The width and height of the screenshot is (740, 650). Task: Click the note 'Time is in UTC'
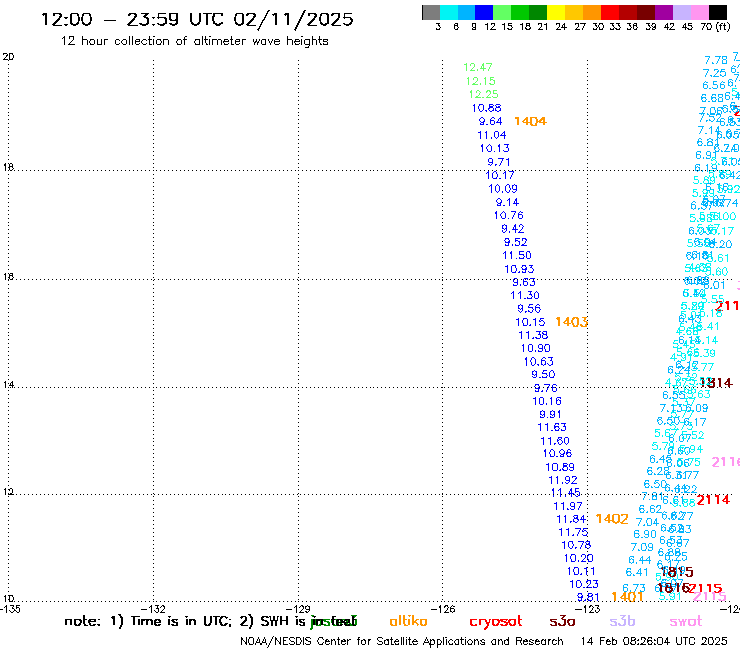coord(181,621)
